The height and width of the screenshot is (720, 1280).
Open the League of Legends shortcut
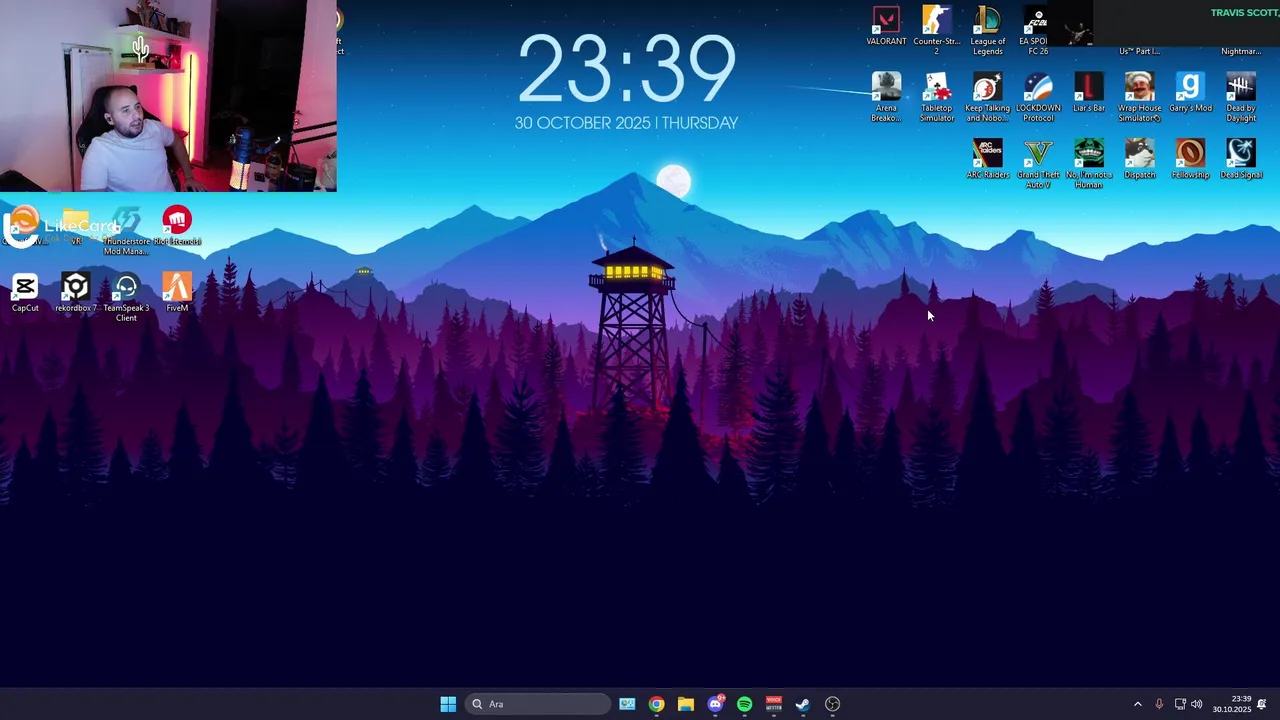(987, 31)
